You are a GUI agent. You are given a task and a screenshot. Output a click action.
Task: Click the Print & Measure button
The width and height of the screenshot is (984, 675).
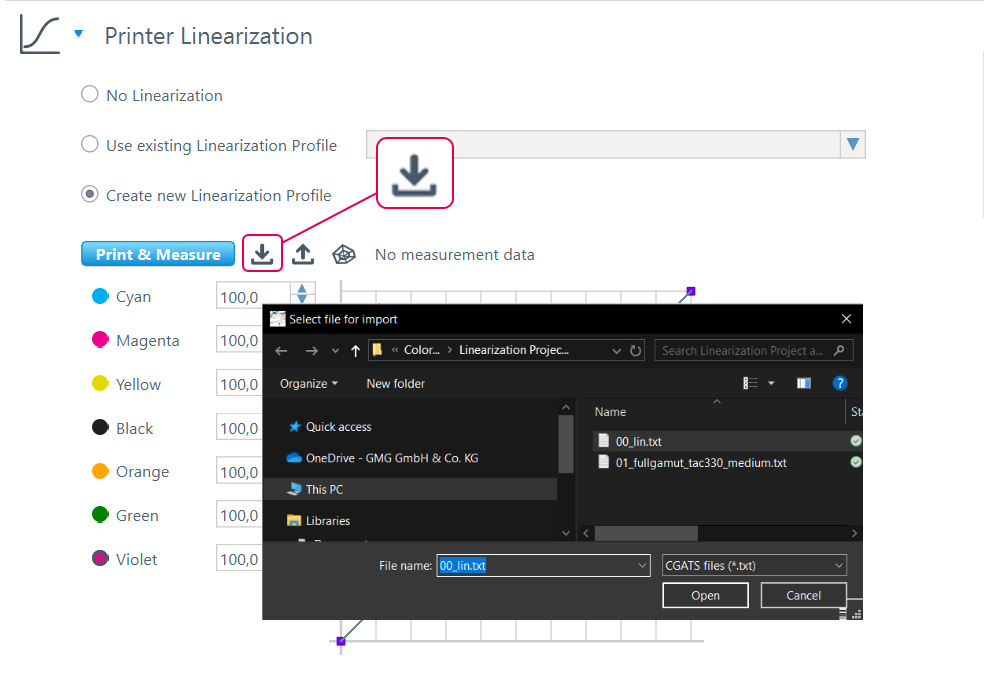[157, 253]
